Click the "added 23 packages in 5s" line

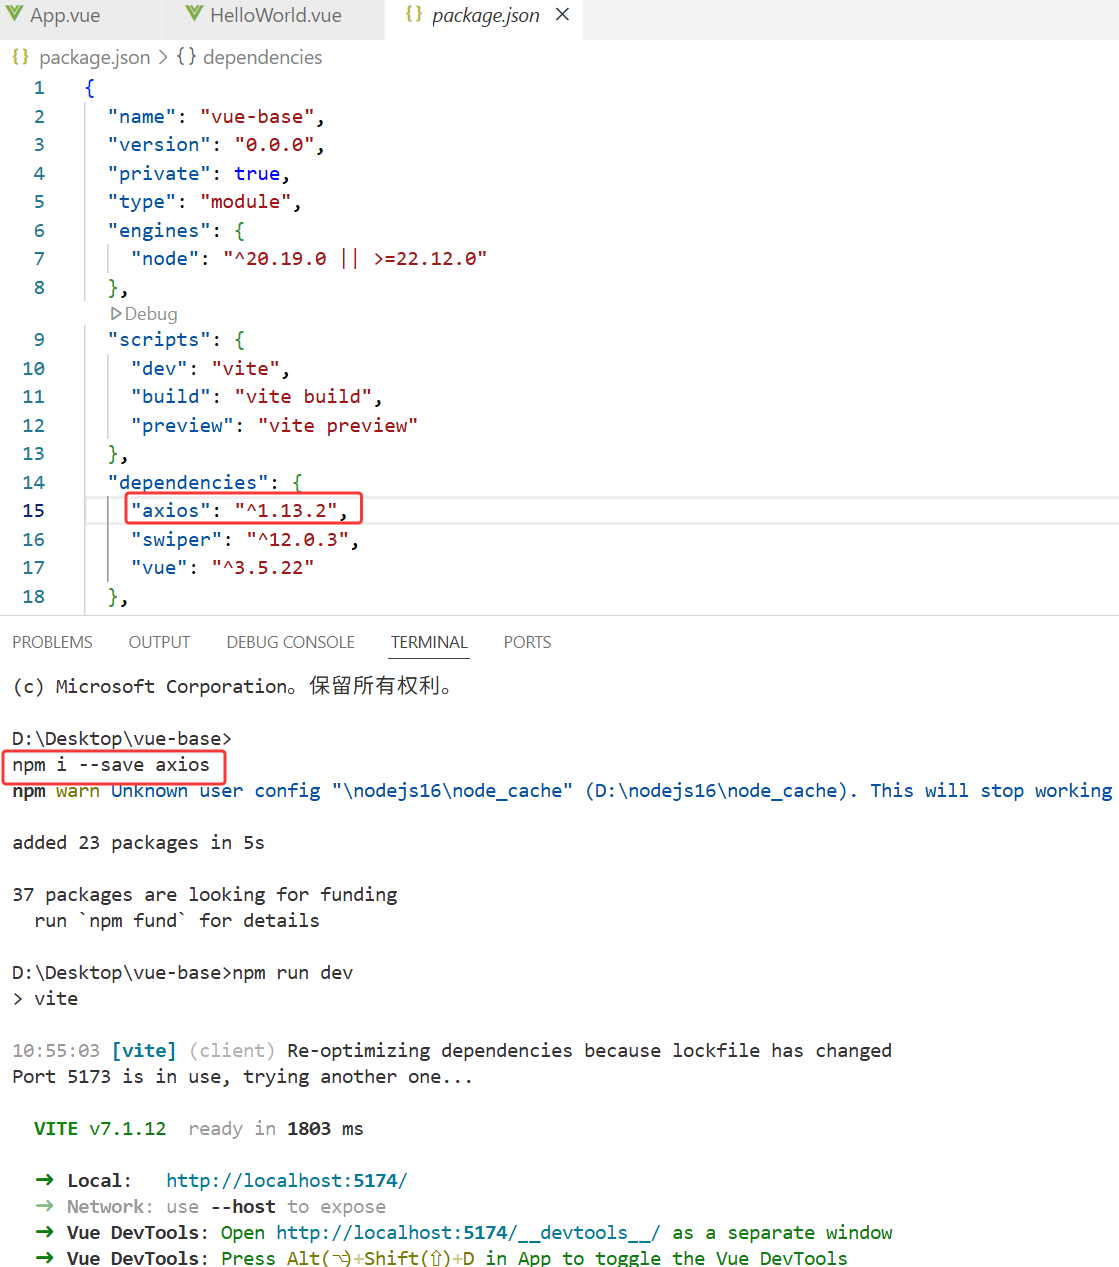138,843
